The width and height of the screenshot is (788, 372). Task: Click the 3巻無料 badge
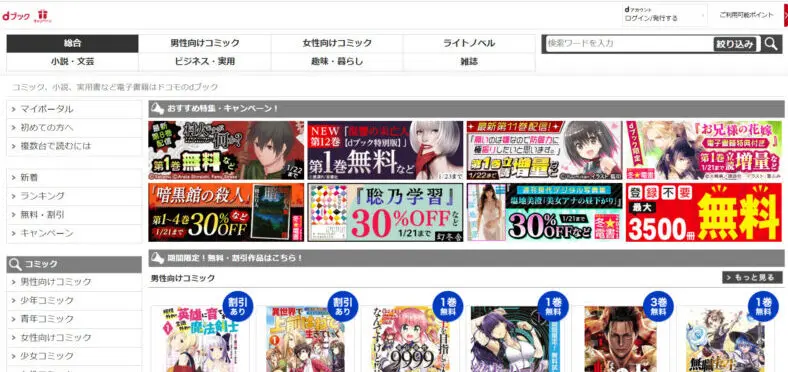pos(658,307)
